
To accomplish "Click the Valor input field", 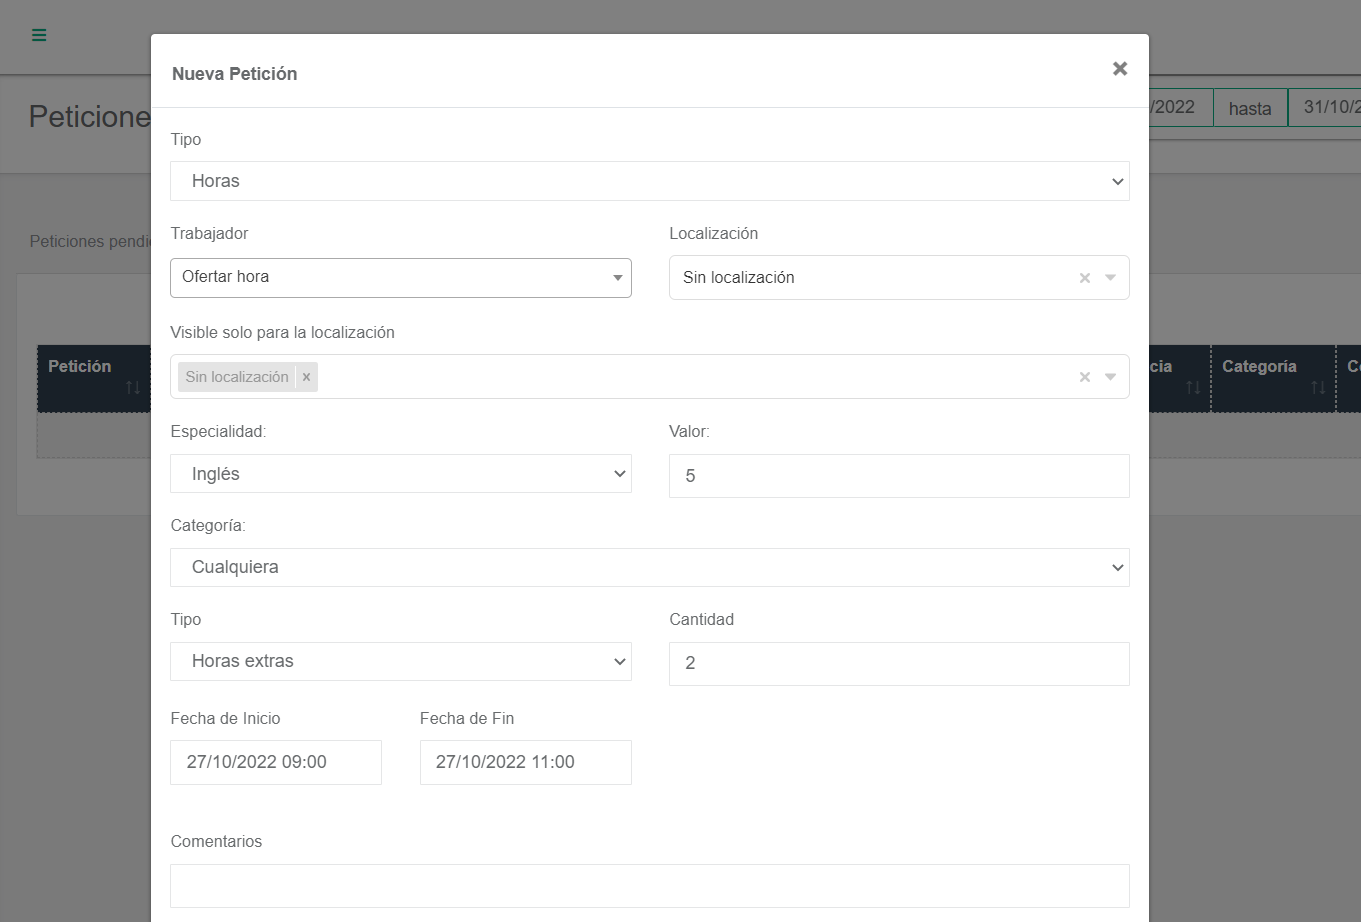I will click(x=898, y=476).
